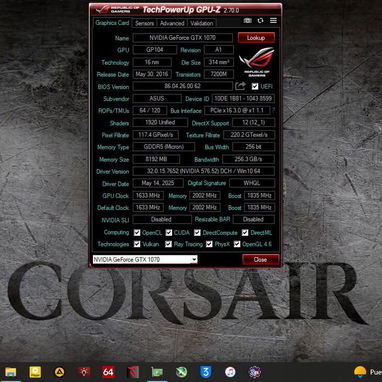Toggle the UEFI checkbox
Image resolution: width=382 pixels, height=382 pixels.
(x=255, y=86)
